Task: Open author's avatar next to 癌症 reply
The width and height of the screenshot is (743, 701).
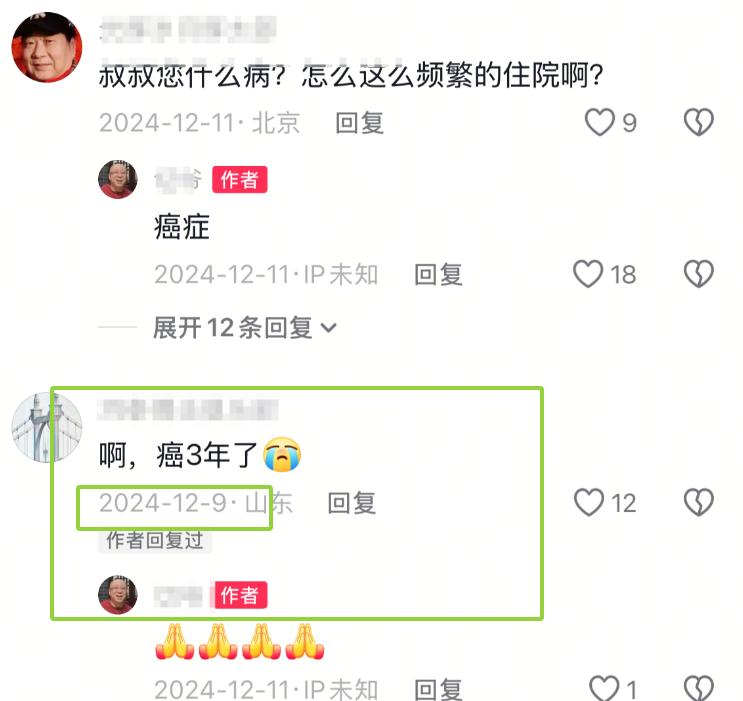Action: point(118,180)
